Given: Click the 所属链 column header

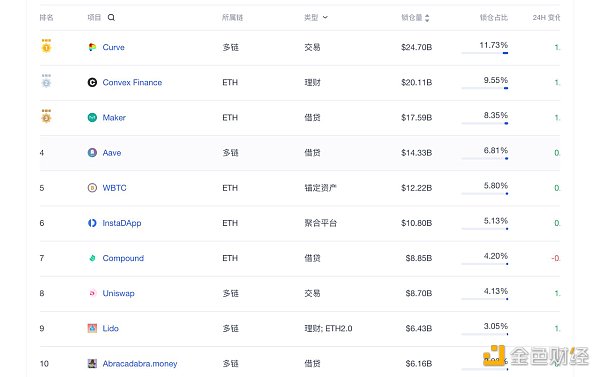Looking at the screenshot, I should (x=232, y=18).
